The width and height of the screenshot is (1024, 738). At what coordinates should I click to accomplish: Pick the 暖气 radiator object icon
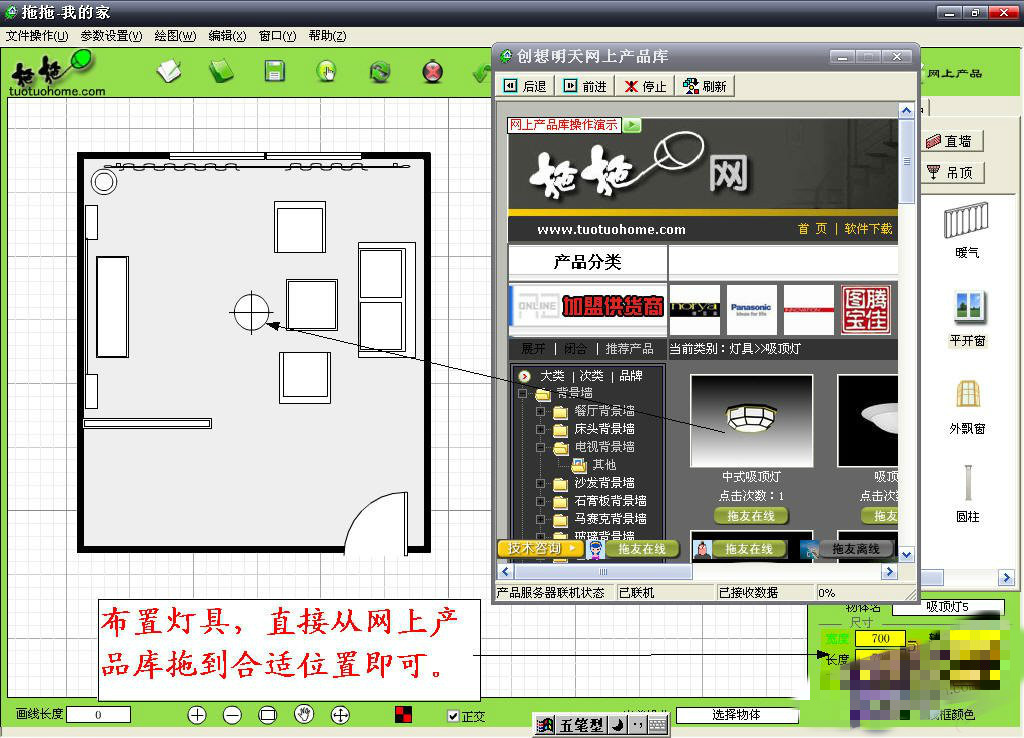point(966,220)
